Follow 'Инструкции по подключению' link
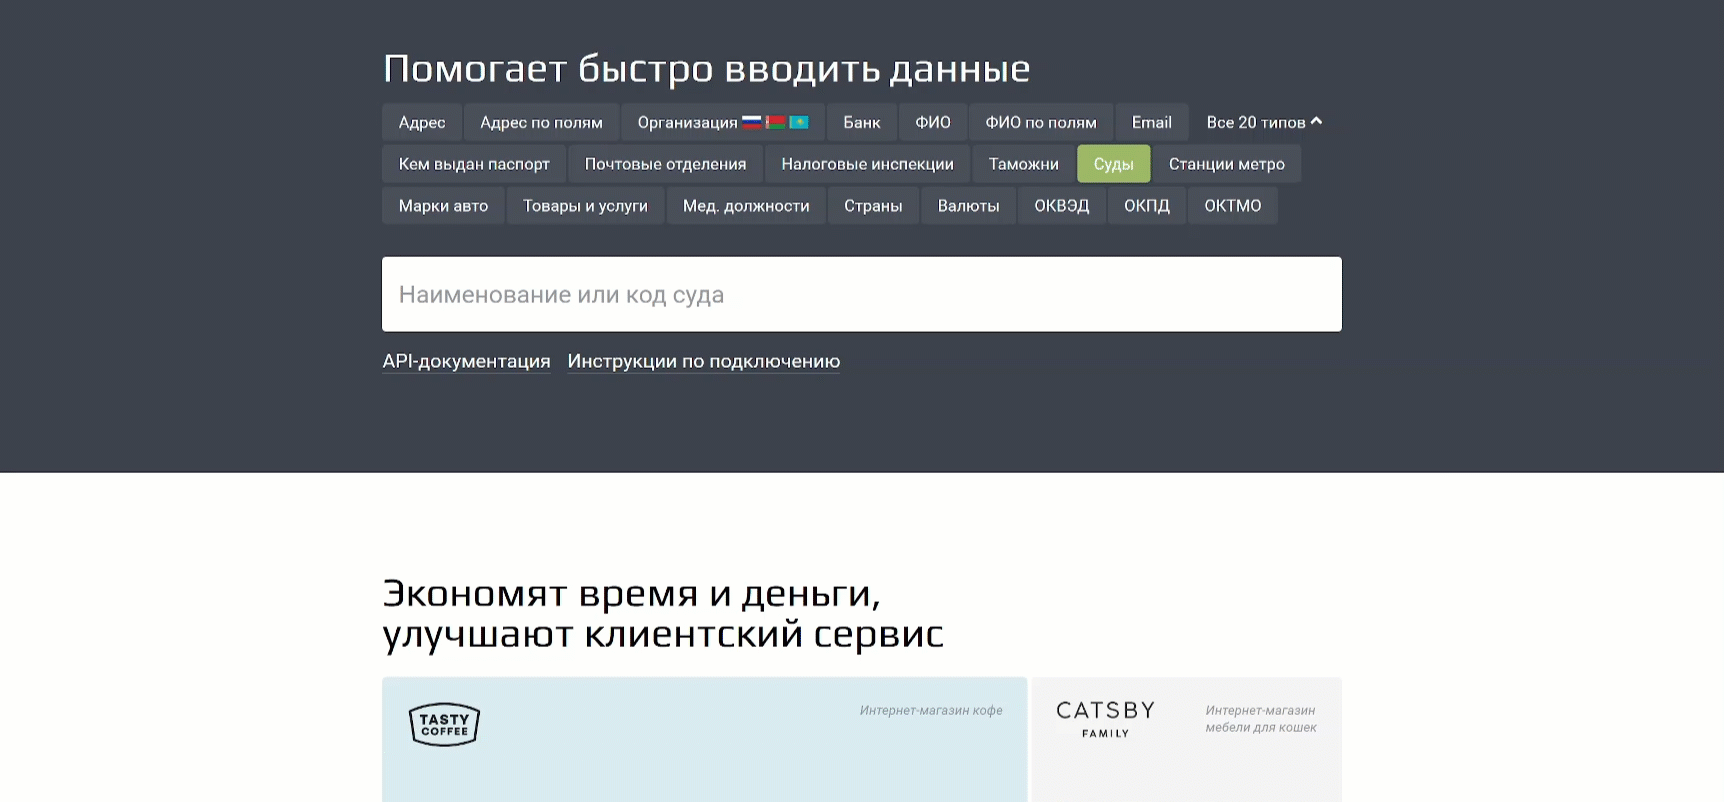Image resolution: width=1724 pixels, height=802 pixels. [703, 361]
